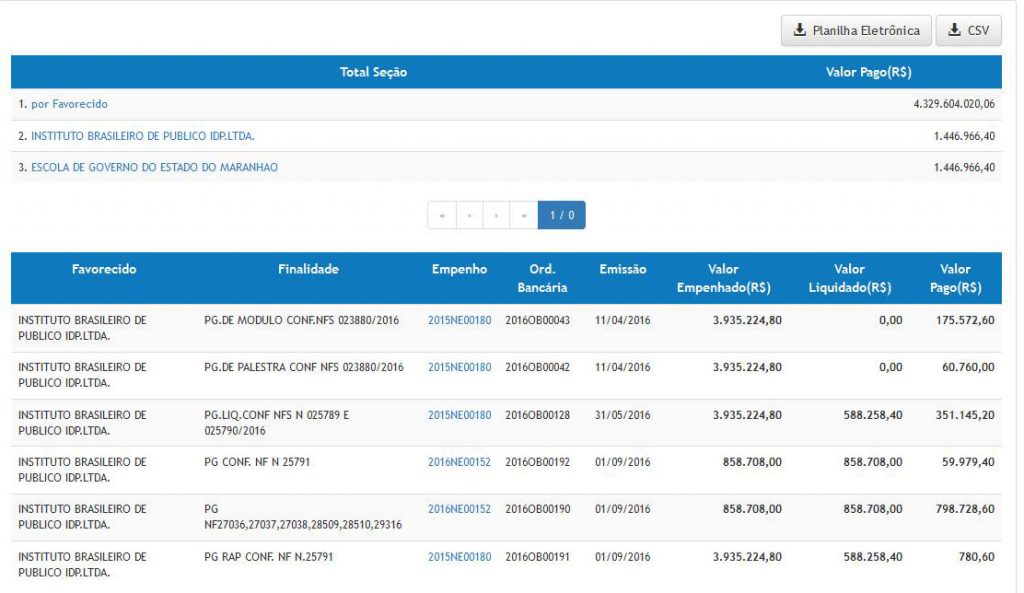
Task: Open the empenho link for order 2016OB00128
Action: 459,415
